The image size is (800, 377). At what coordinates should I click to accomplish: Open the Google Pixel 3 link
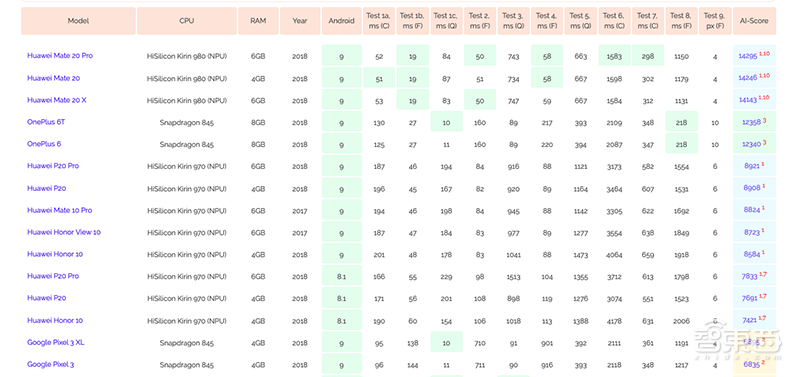(x=51, y=364)
